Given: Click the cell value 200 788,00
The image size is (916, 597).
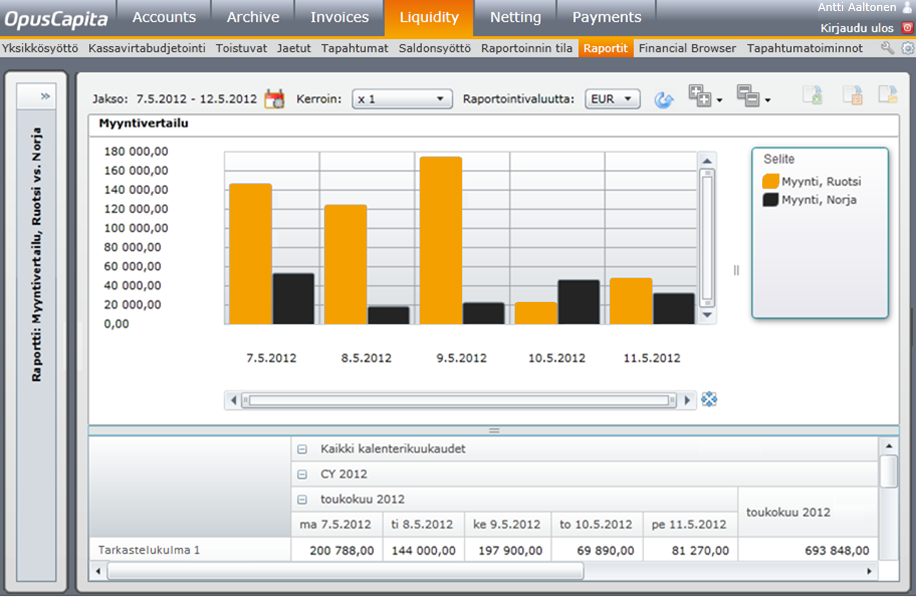Looking at the screenshot, I should point(342,550).
